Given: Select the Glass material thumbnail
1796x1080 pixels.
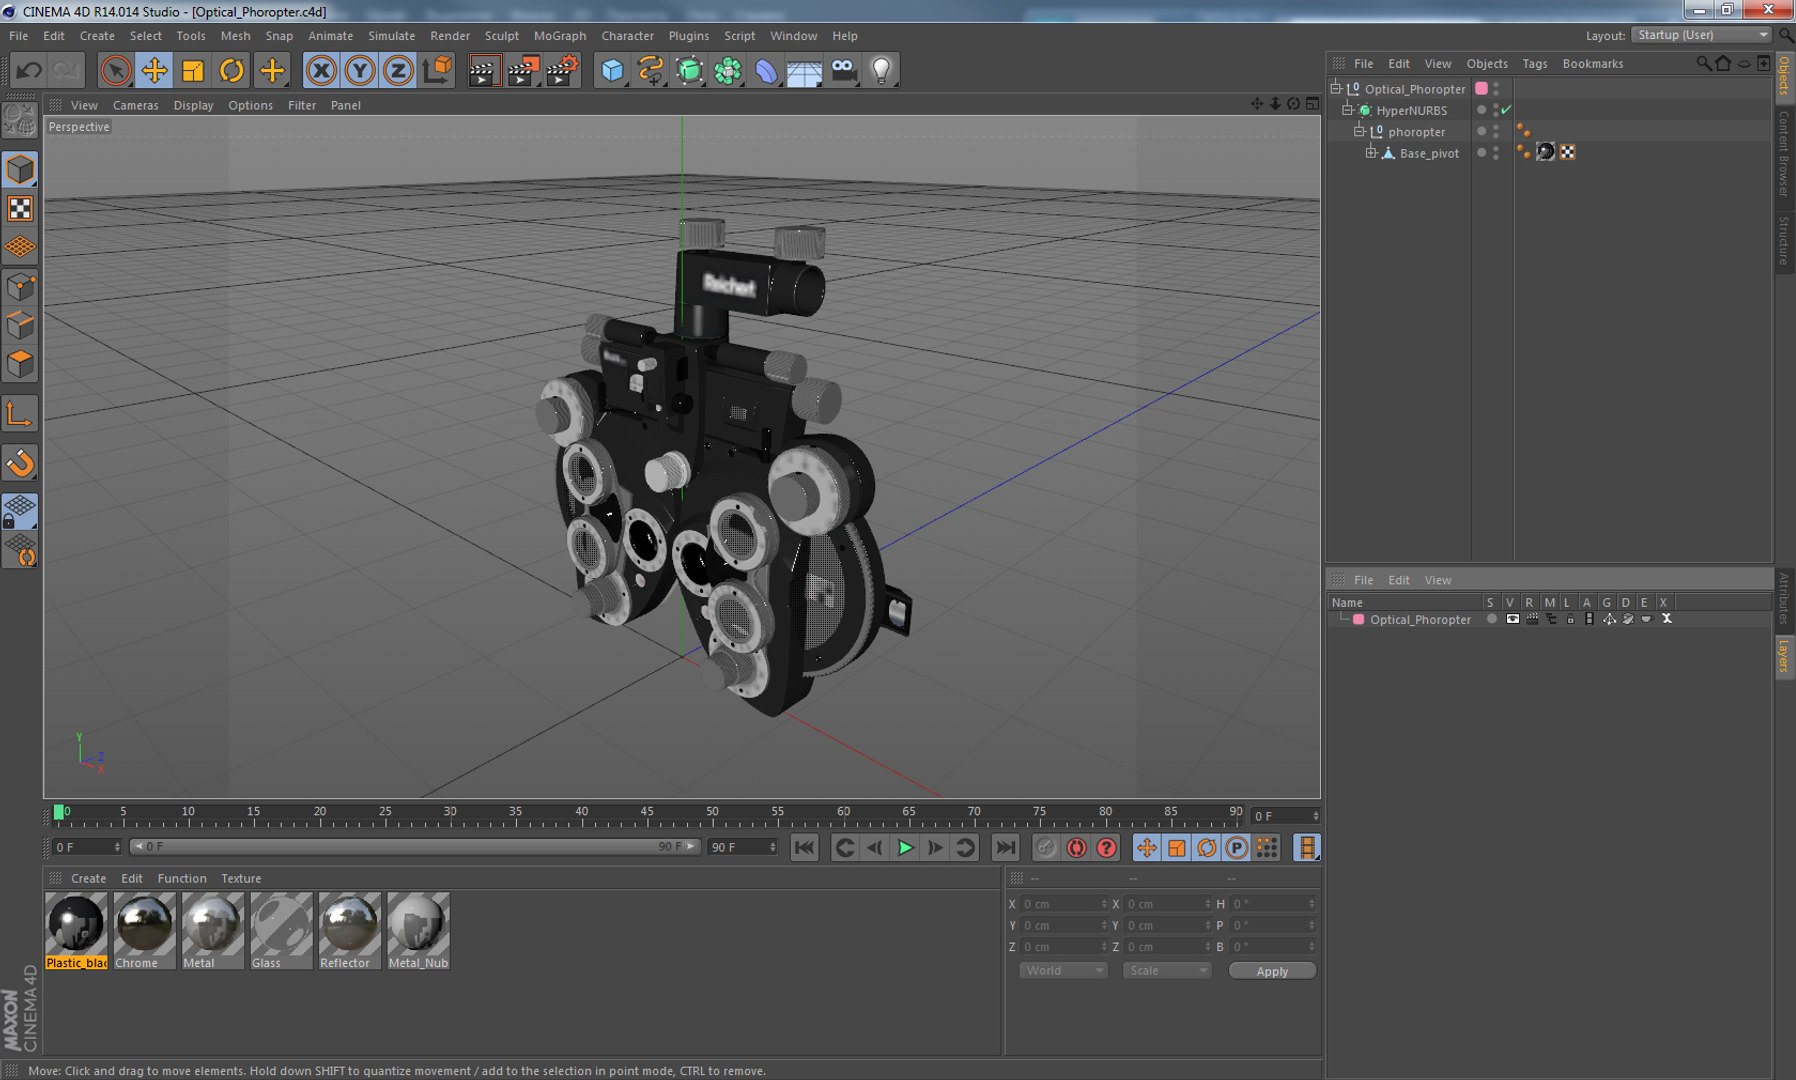Looking at the screenshot, I should click(x=281, y=931).
